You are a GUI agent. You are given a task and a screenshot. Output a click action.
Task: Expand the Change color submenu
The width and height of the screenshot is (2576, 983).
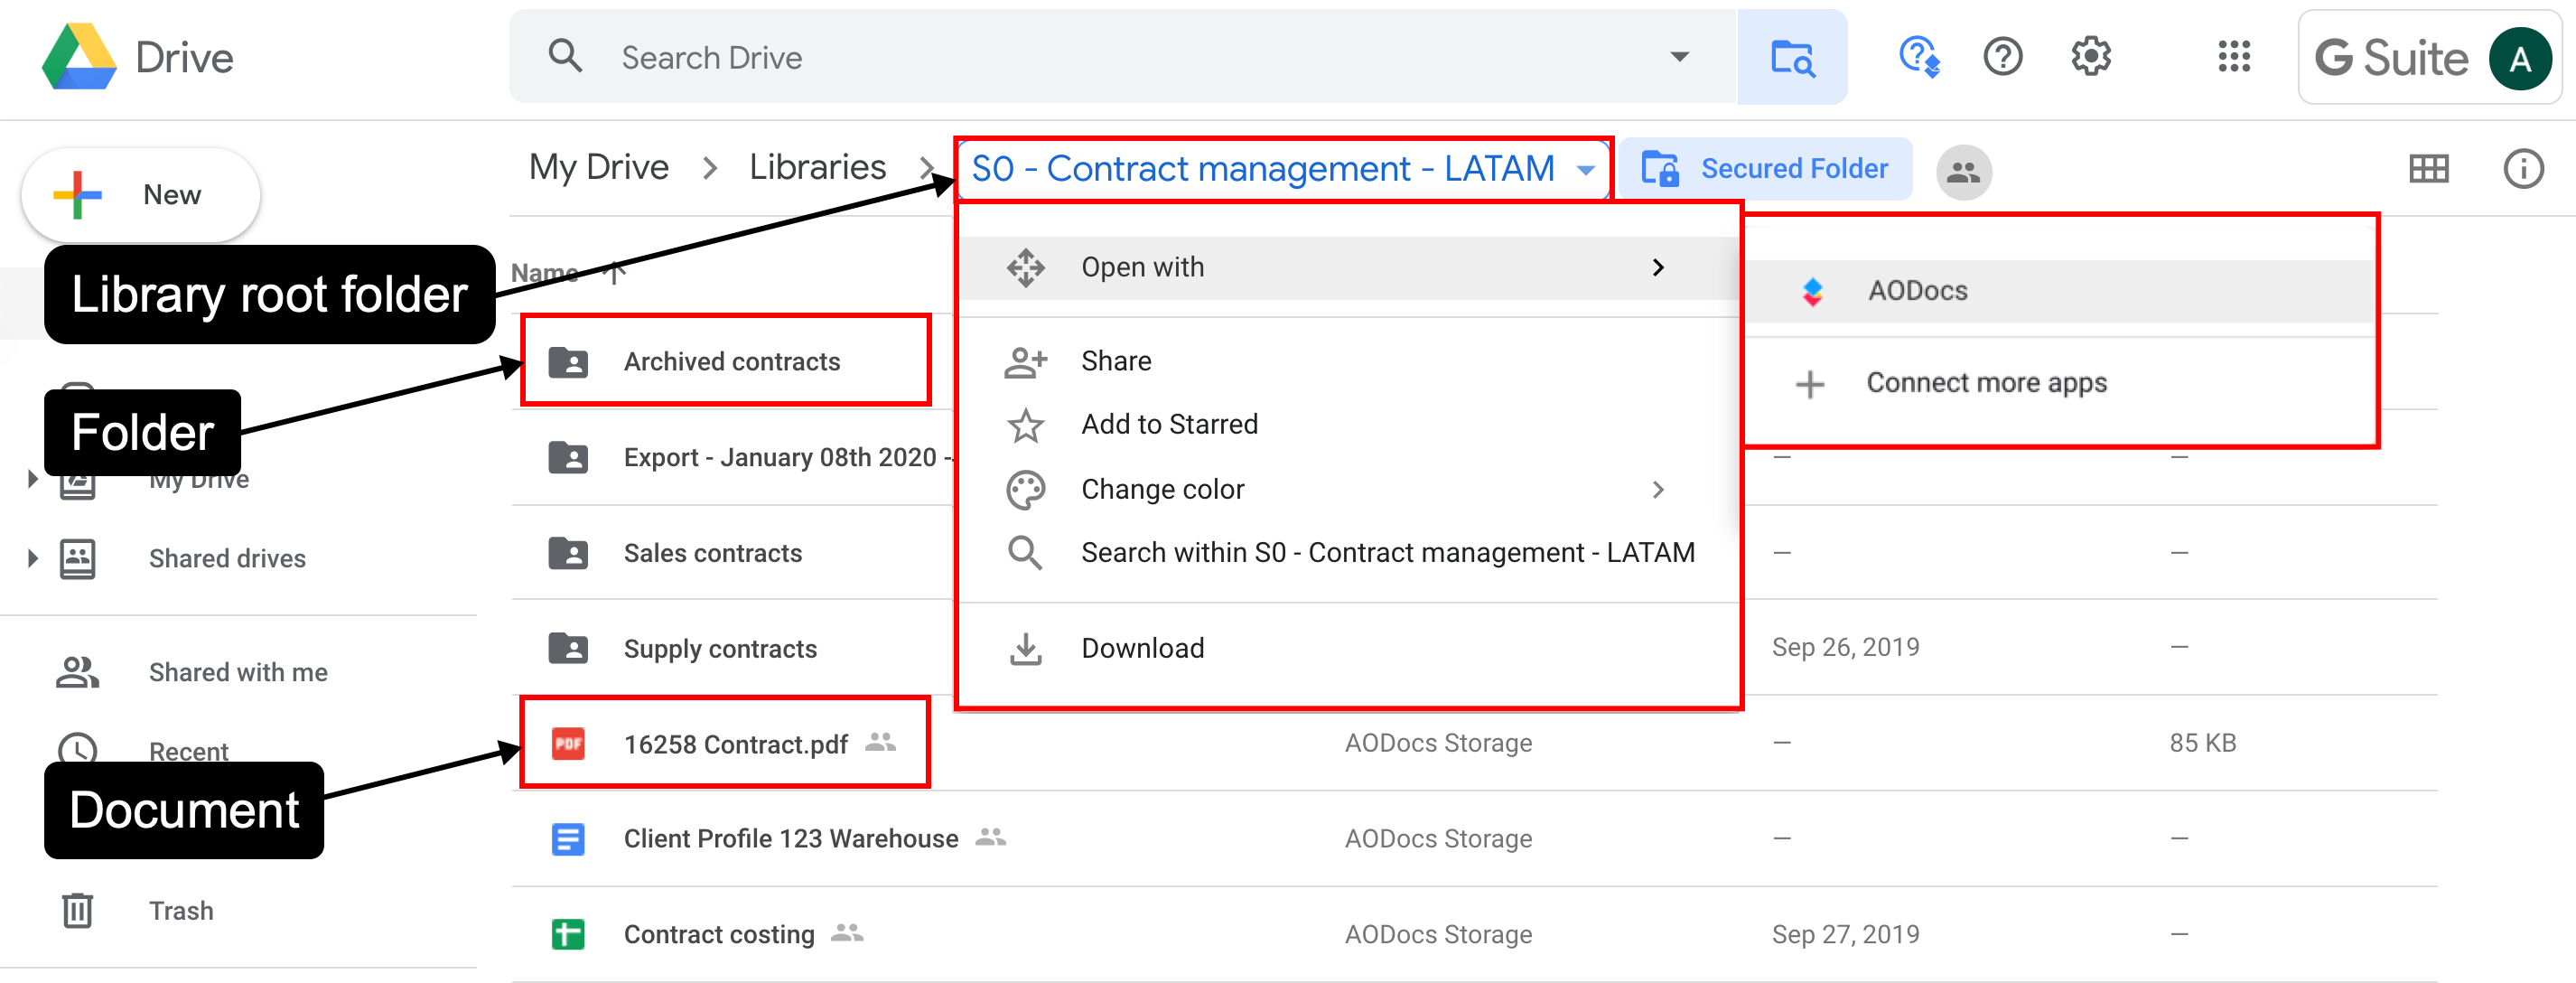click(x=1162, y=489)
